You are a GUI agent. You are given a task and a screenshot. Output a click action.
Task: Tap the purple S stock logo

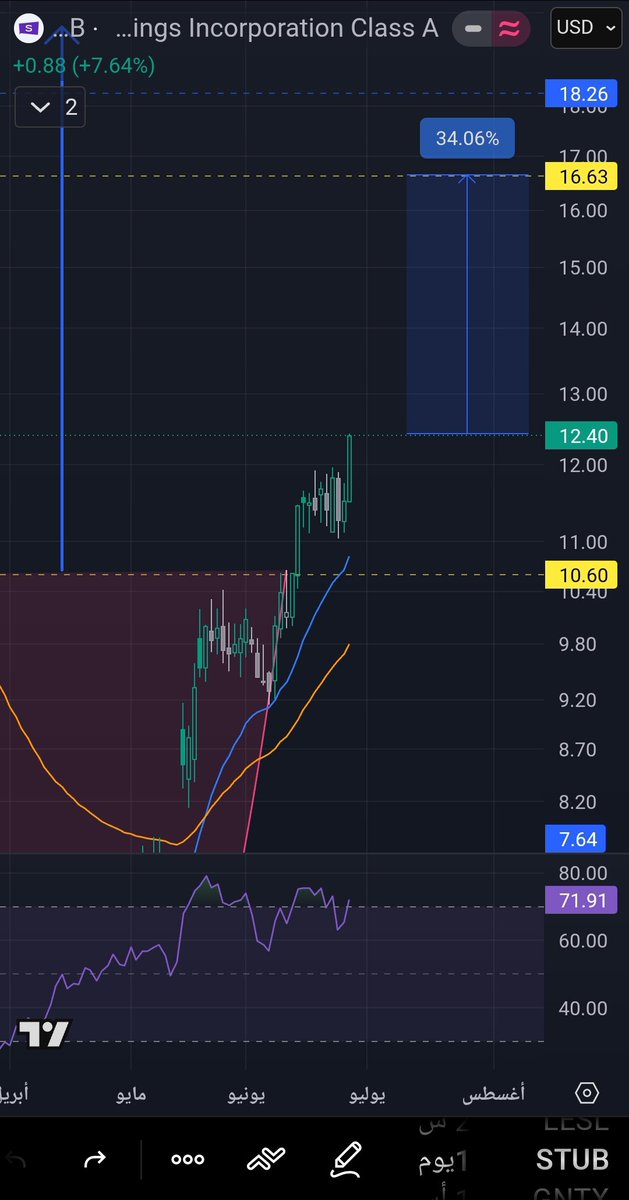point(29,29)
